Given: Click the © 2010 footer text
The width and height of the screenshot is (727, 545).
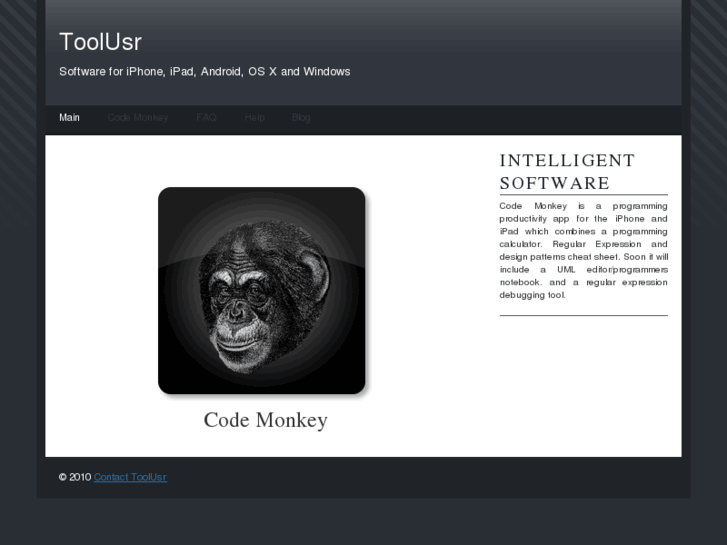Looking at the screenshot, I should (x=75, y=477).
